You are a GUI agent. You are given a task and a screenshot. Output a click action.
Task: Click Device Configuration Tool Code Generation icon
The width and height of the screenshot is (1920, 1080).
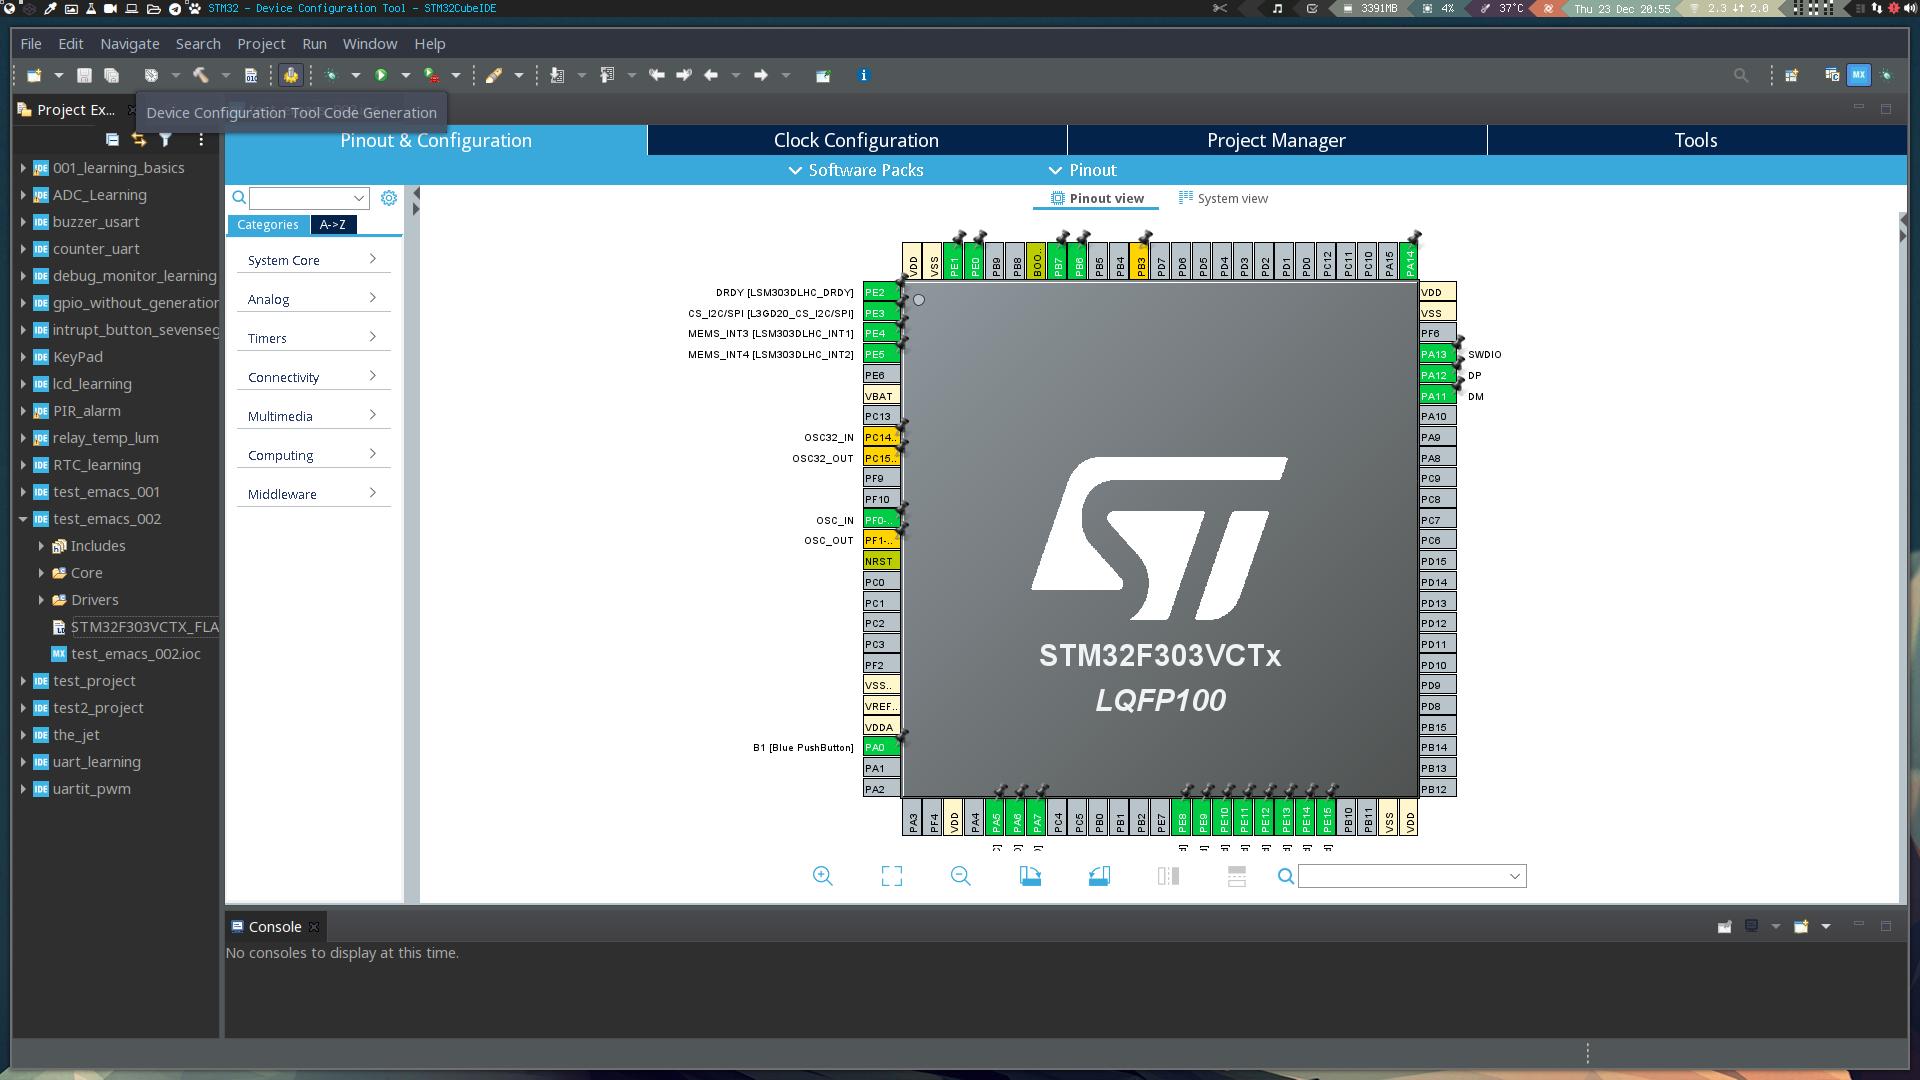coord(291,75)
